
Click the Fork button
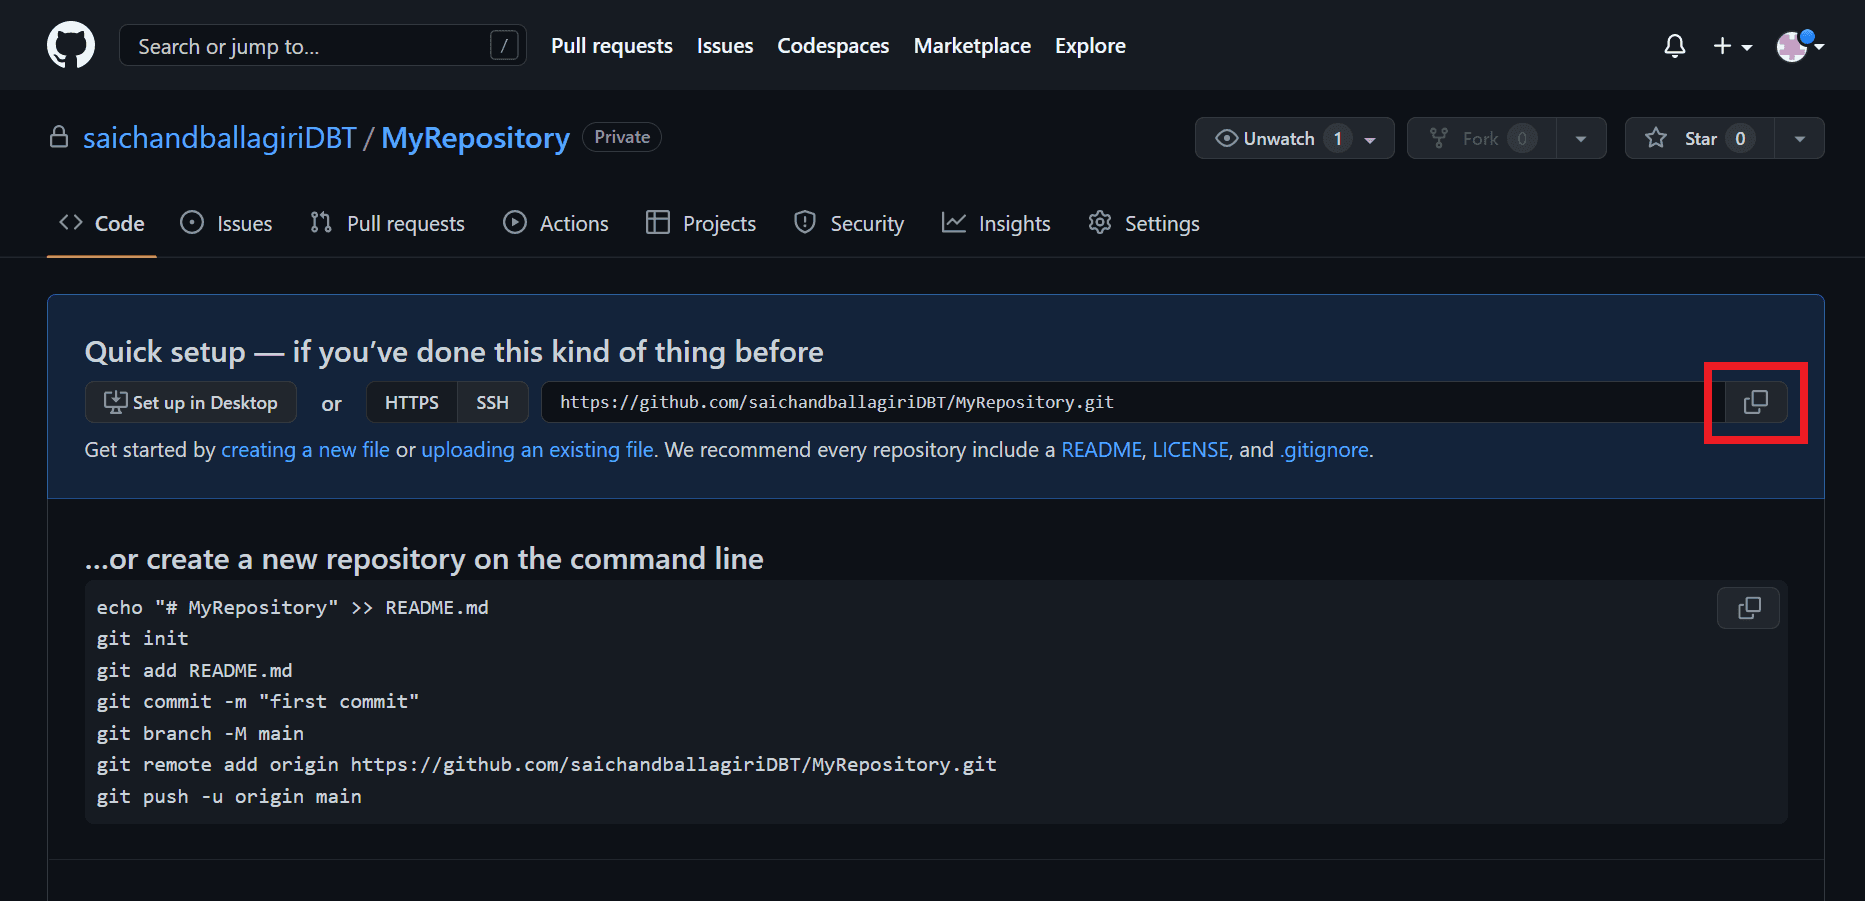(x=1481, y=138)
